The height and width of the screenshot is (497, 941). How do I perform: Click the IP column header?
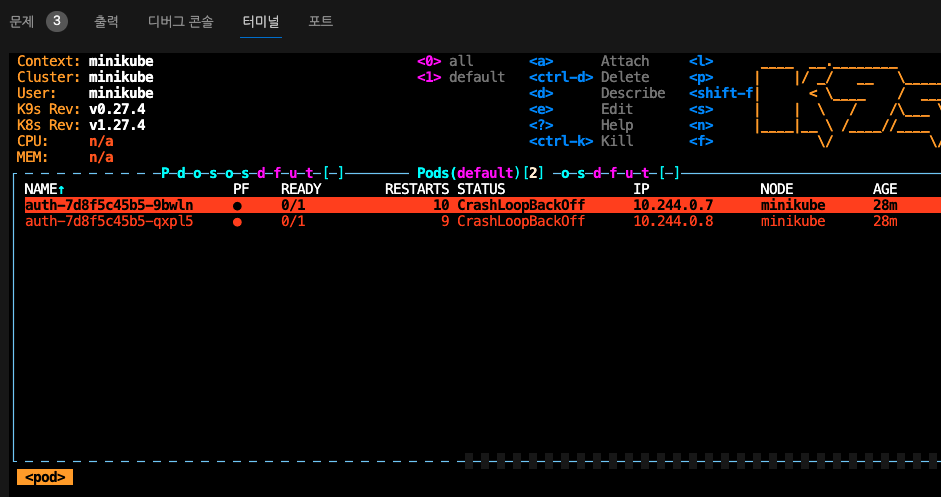coord(642,189)
